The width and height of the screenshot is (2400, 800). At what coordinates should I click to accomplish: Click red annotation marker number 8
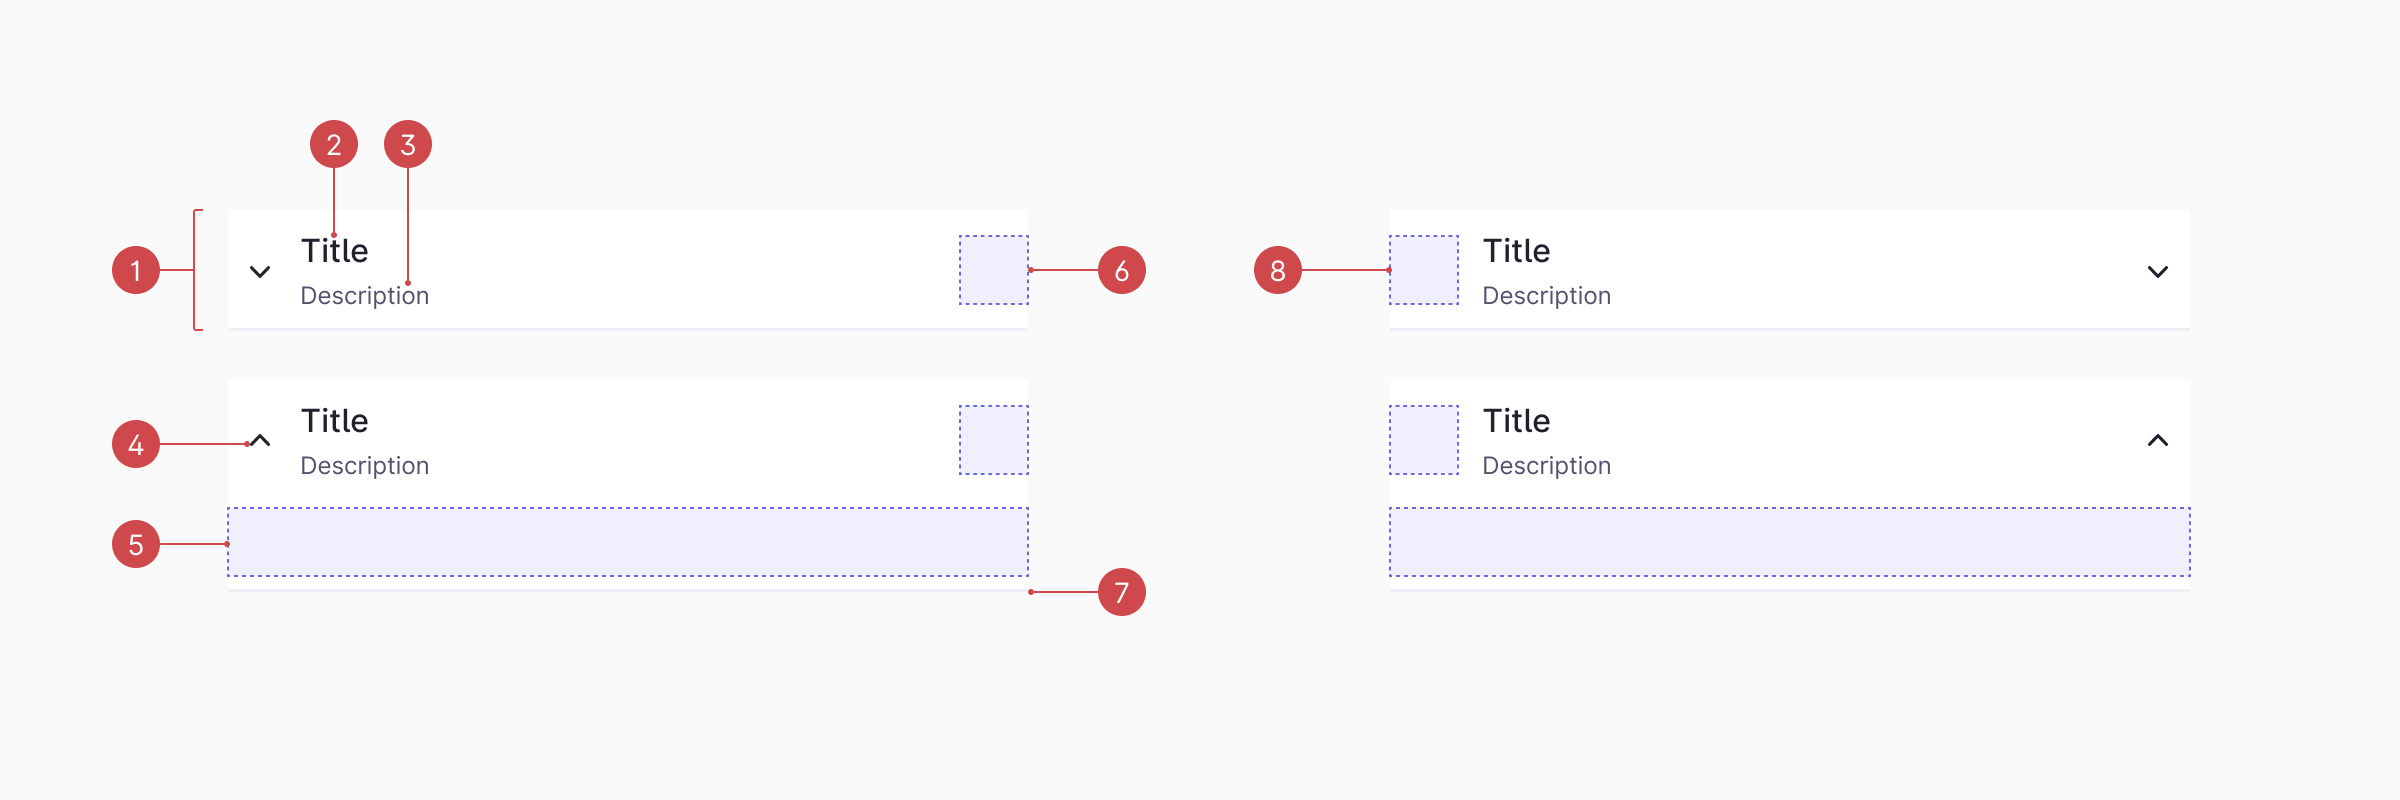pyautogui.click(x=1278, y=270)
